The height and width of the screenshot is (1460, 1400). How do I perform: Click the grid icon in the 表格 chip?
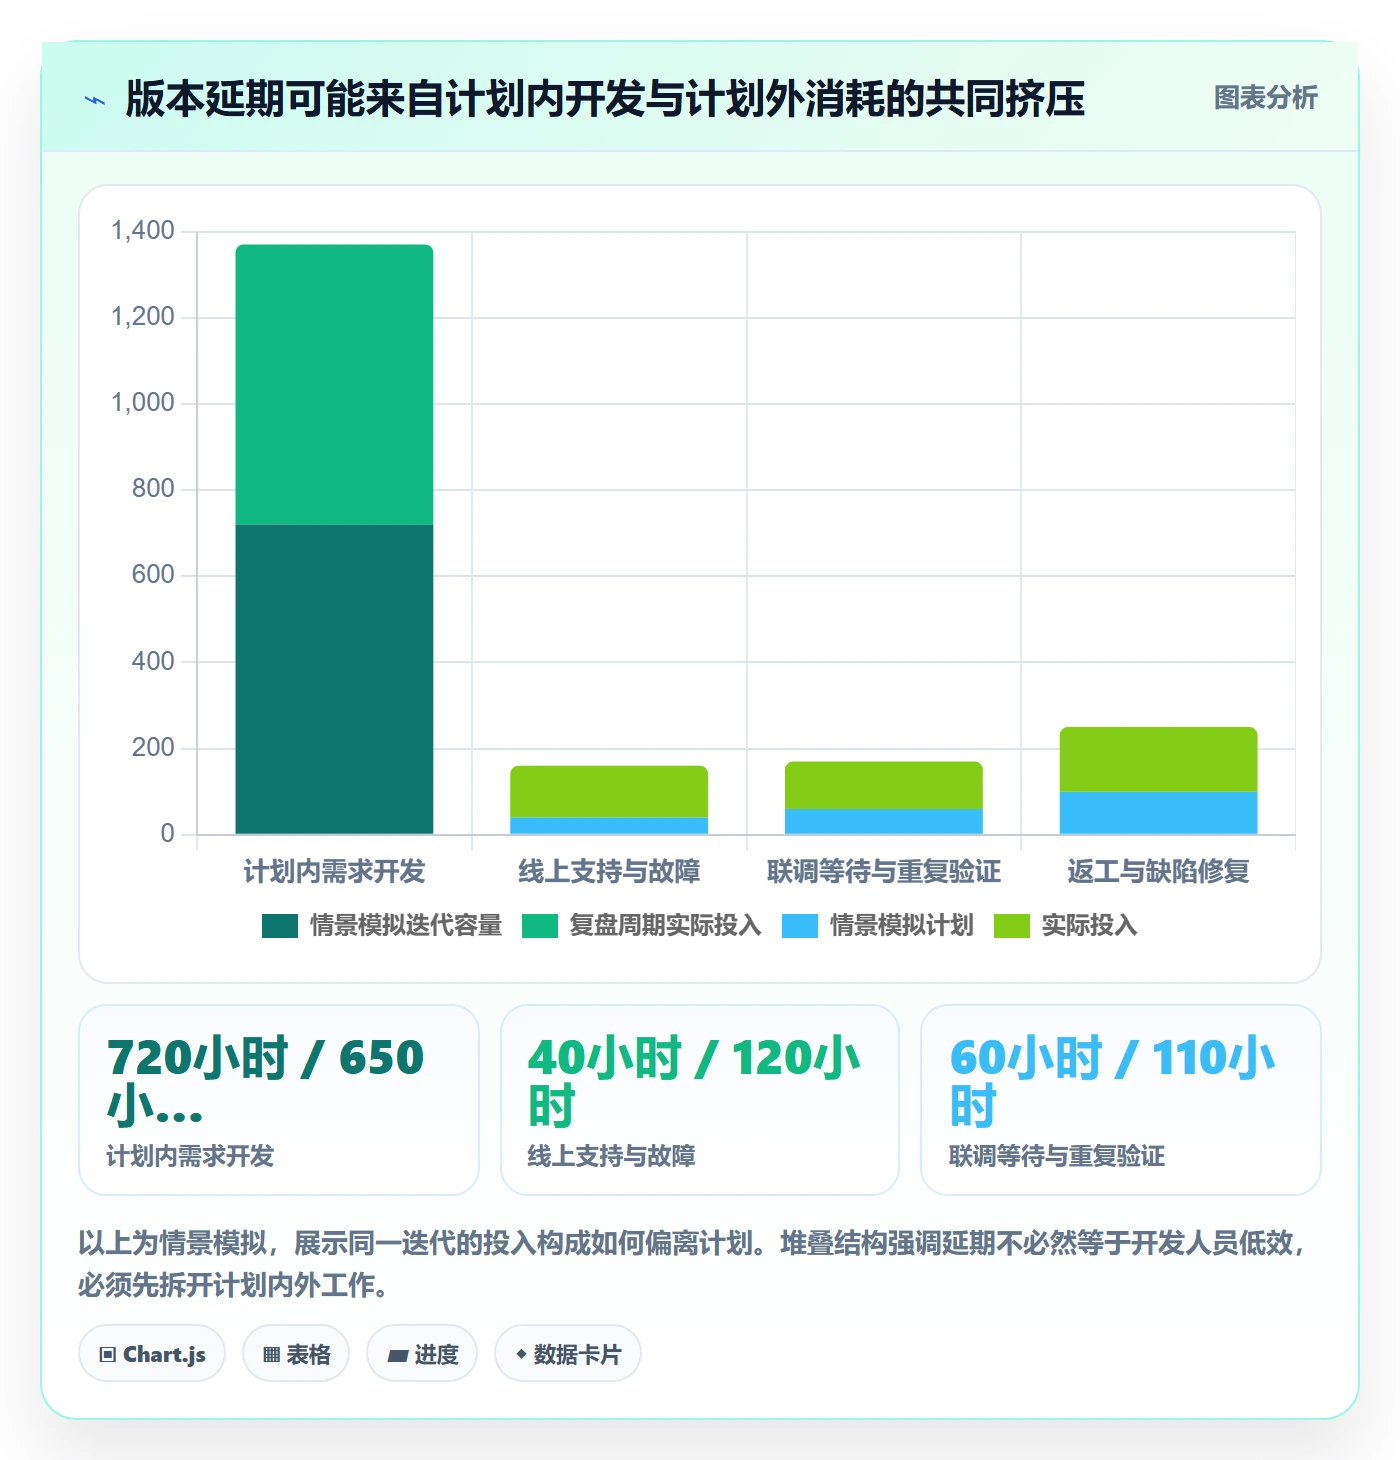coord(271,1355)
